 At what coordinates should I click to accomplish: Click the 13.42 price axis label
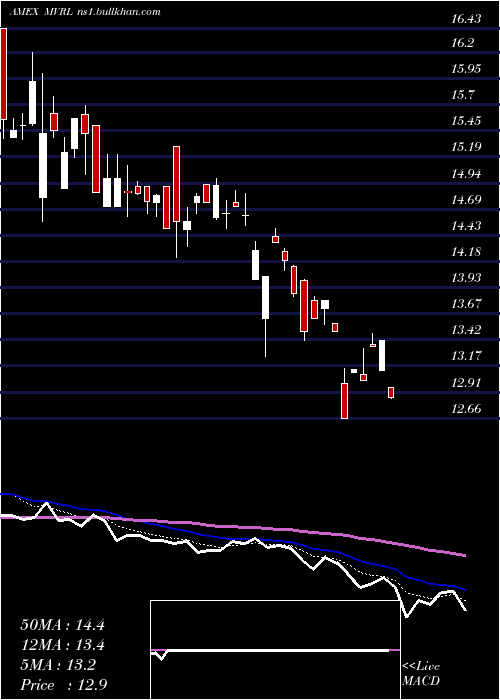click(466, 330)
